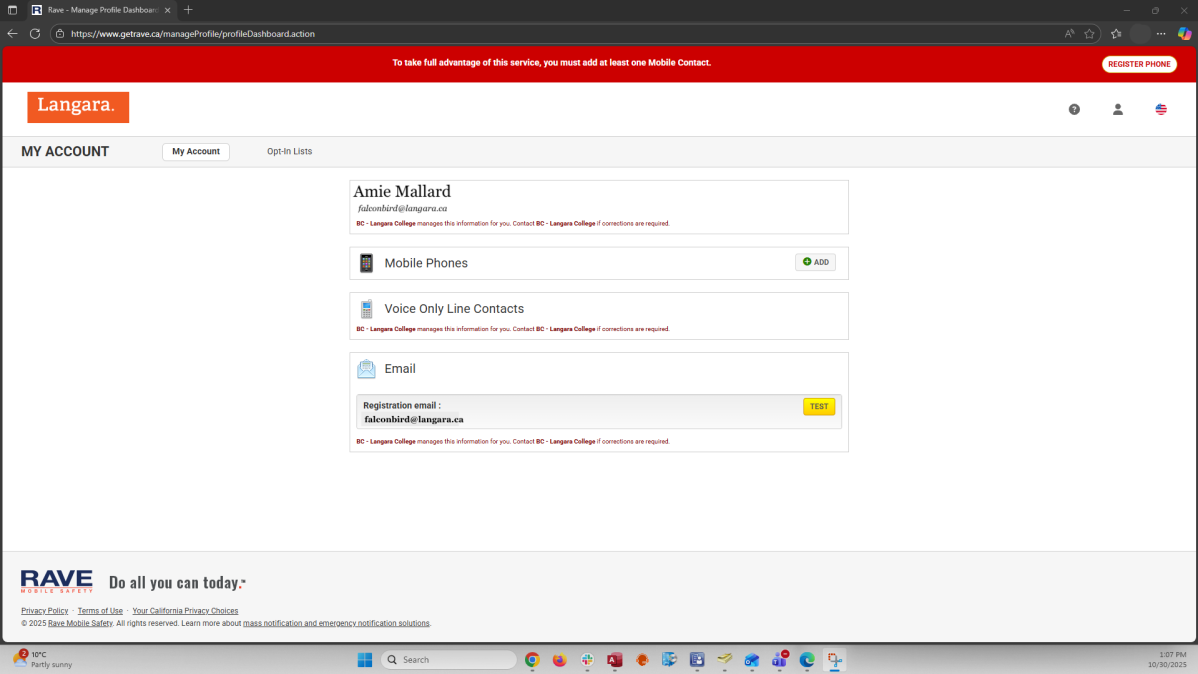1198x674 pixels.
Task: Open Firefox from the Windows taskbar
Action: tap(559, 660)
